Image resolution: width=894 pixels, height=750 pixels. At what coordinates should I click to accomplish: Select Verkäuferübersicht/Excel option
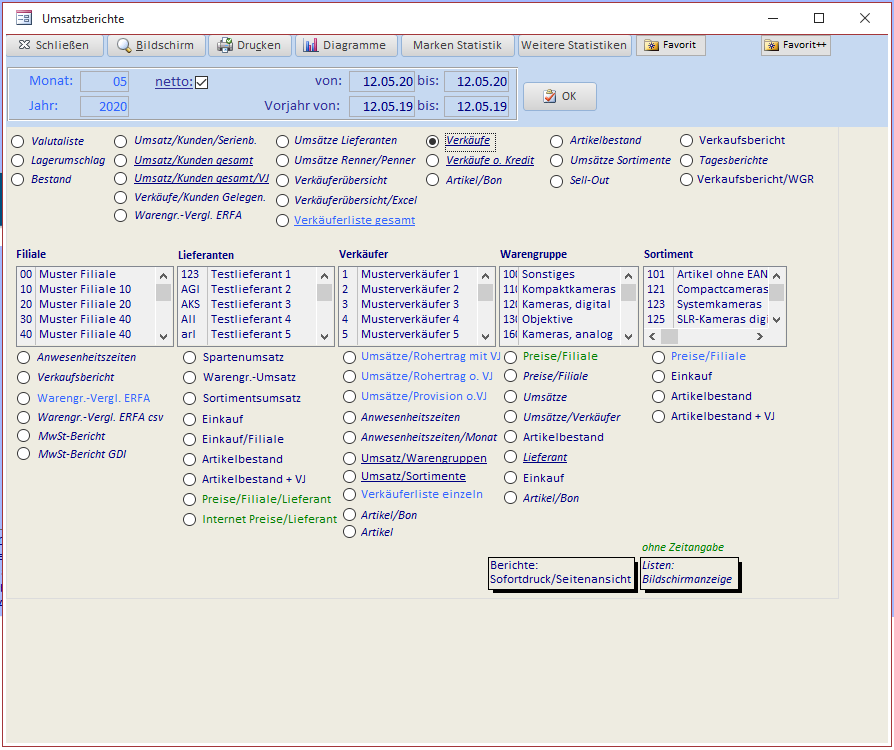pyautogui.click(x=282, y=201)
